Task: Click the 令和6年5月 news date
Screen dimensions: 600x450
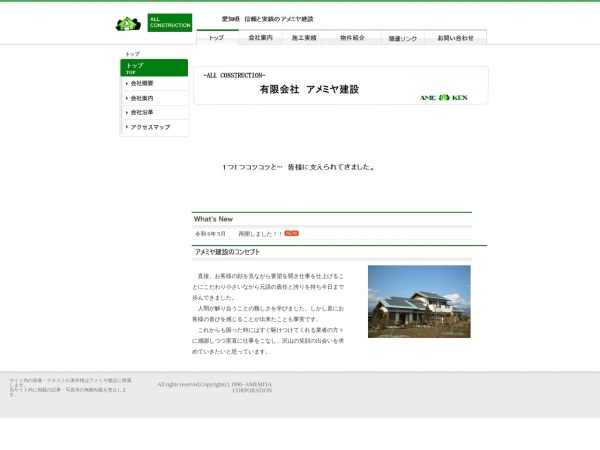Action: [210, 234]
